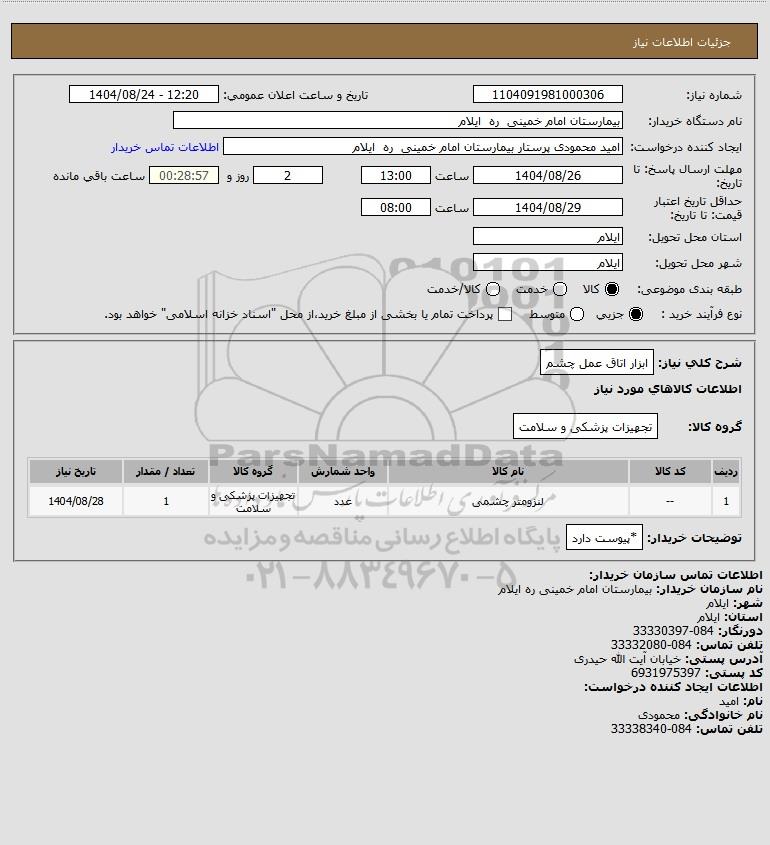Click the request creator name field
Screen dimensions: 770x845
point(423,147)
